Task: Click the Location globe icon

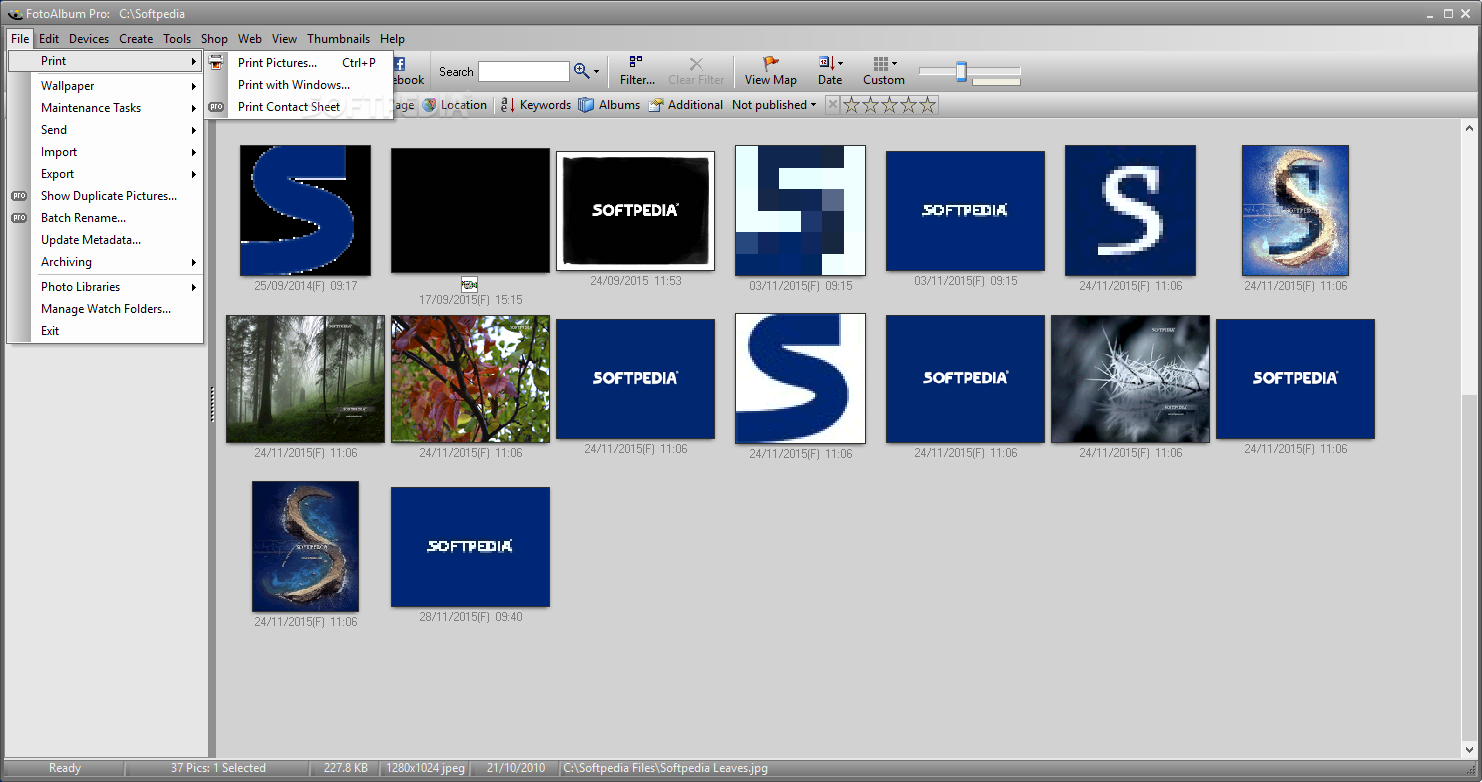Action: coord(430,105)
